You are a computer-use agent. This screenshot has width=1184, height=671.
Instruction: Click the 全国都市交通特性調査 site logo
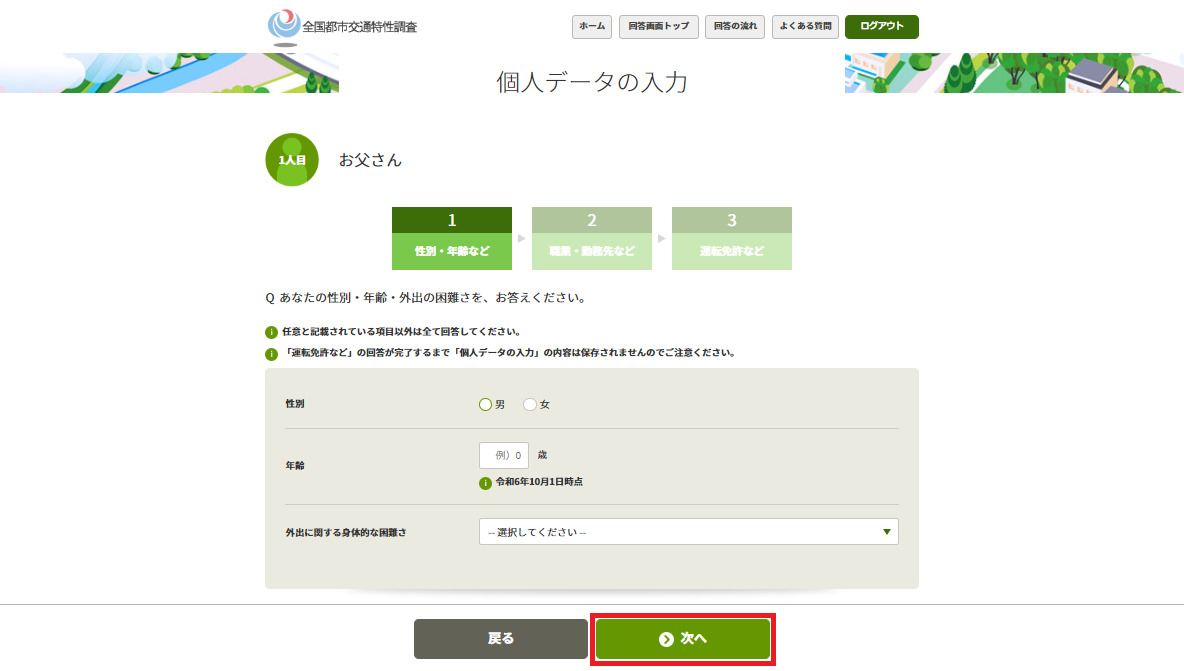point(342,26)
